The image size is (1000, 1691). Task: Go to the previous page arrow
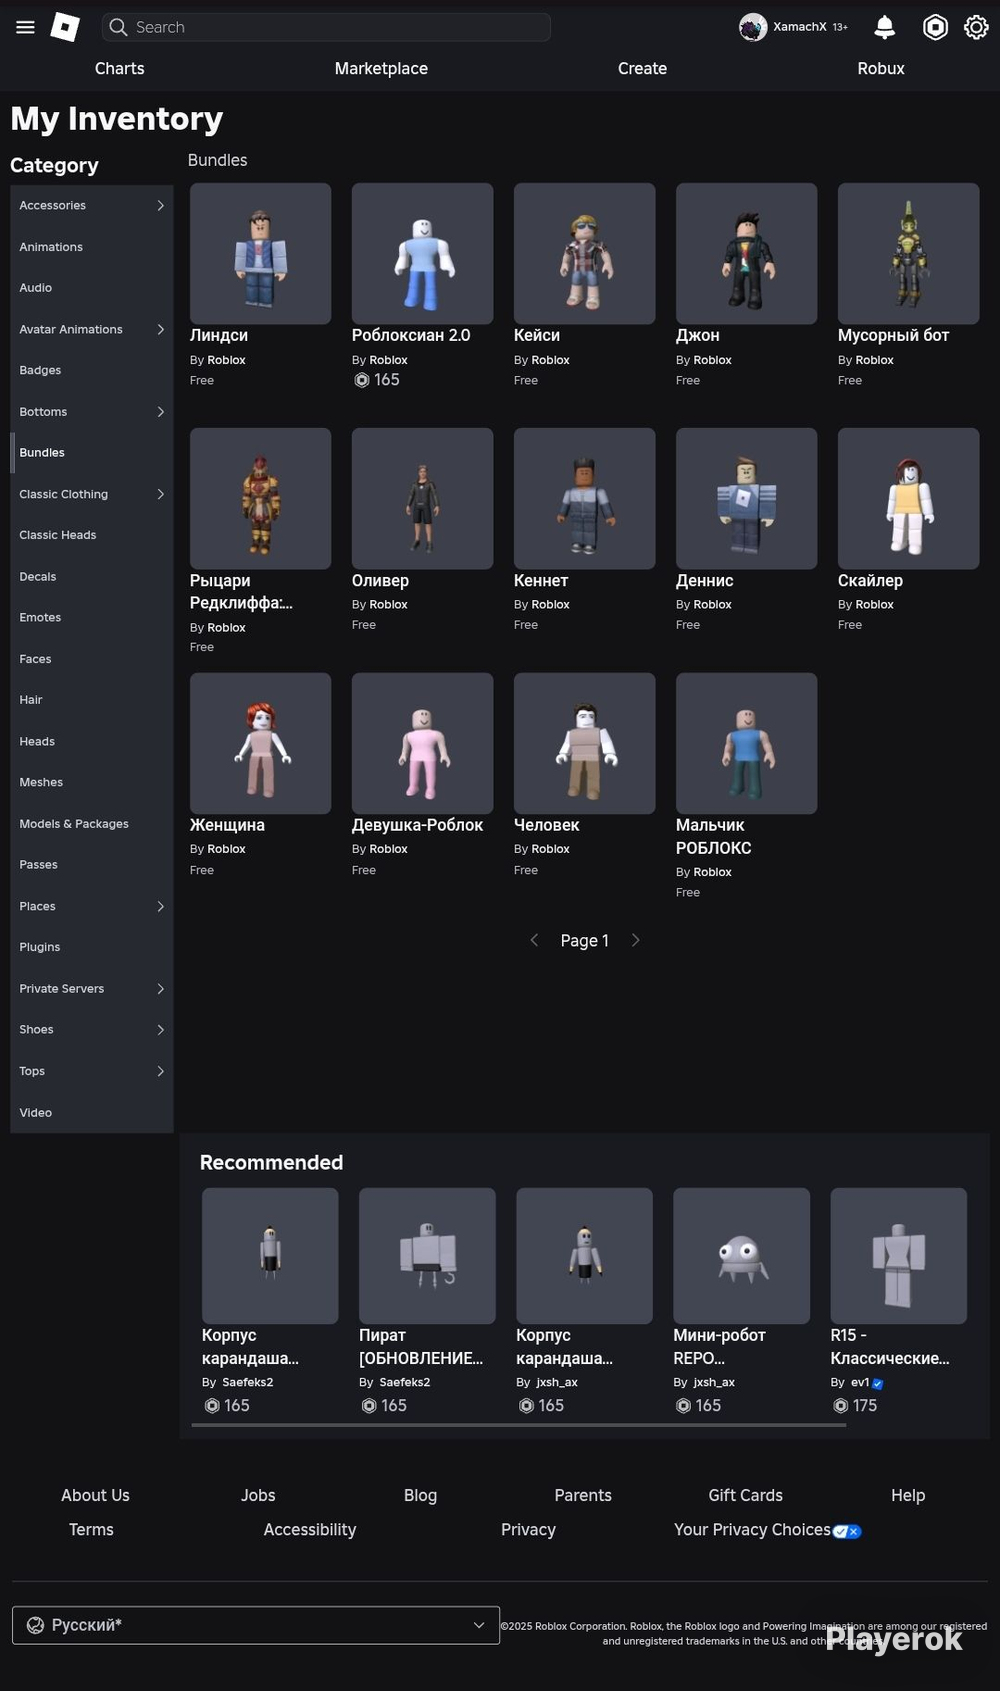click(534, 940)
